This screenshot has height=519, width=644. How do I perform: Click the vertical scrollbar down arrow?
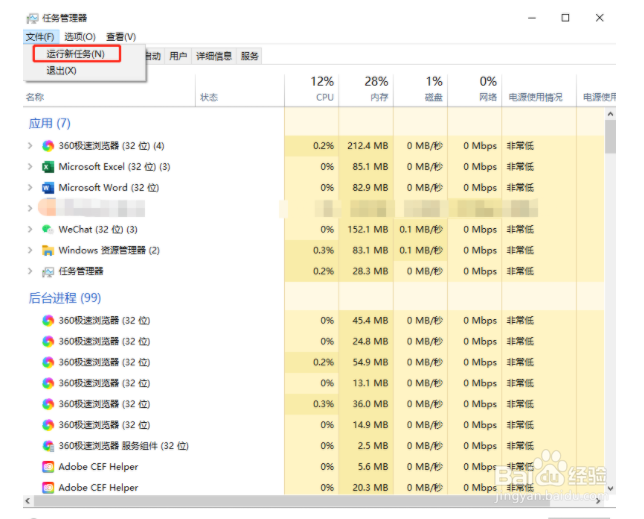(x=610, y=489)
